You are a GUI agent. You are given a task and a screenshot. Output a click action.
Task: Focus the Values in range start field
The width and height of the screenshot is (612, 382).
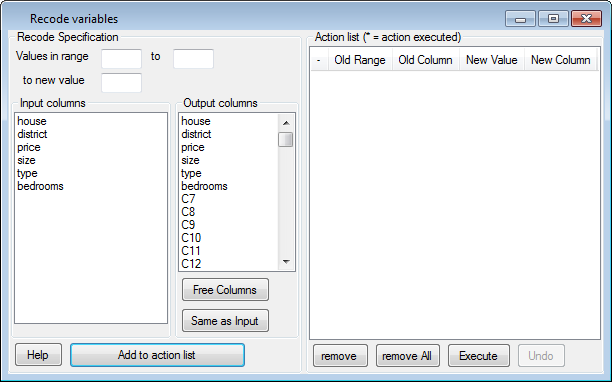point(121,59)
